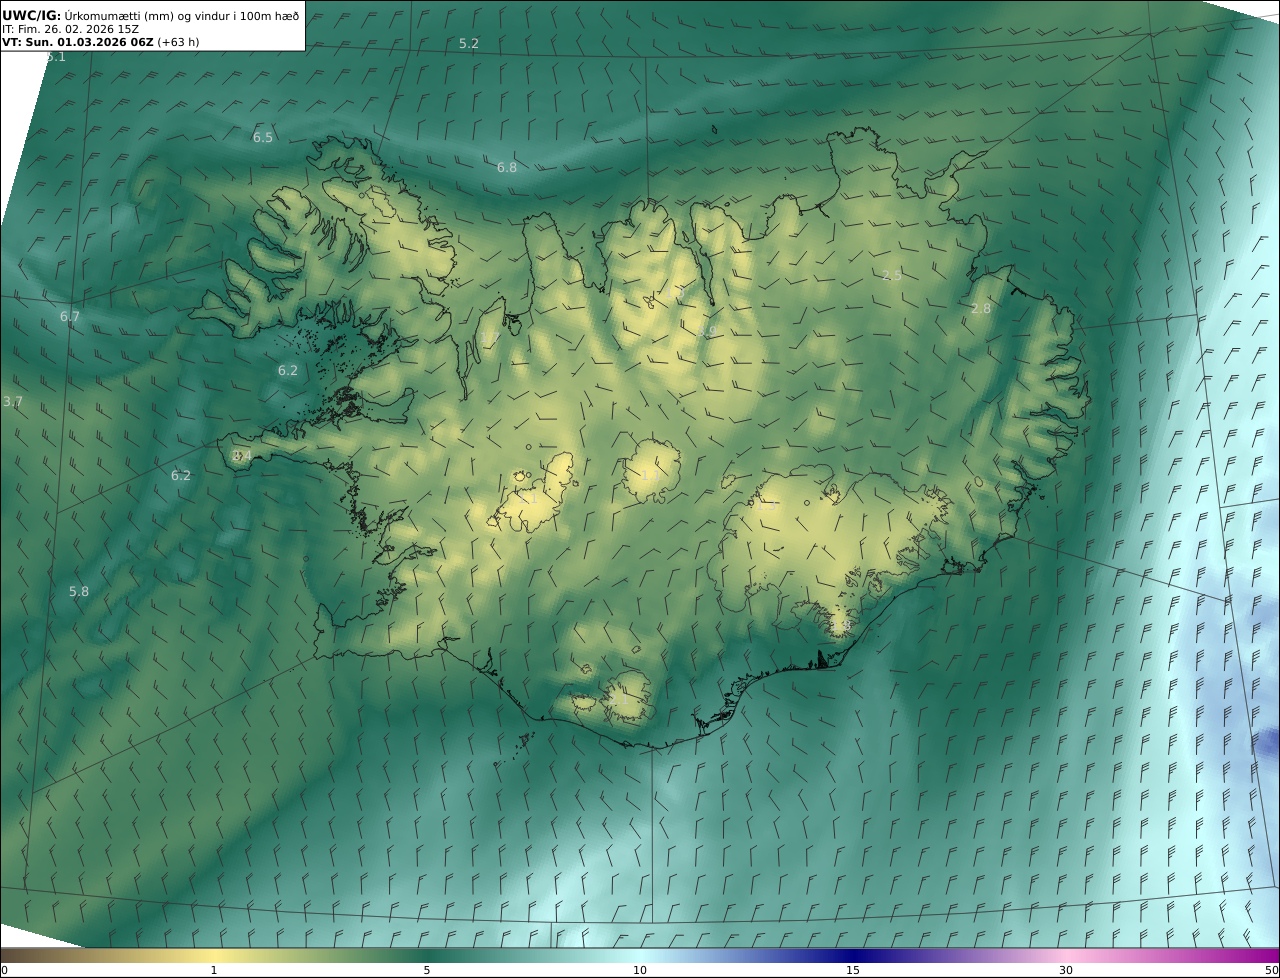Click the 6.5 value label
Screen dimensions: 1280x978
[262, 137]
